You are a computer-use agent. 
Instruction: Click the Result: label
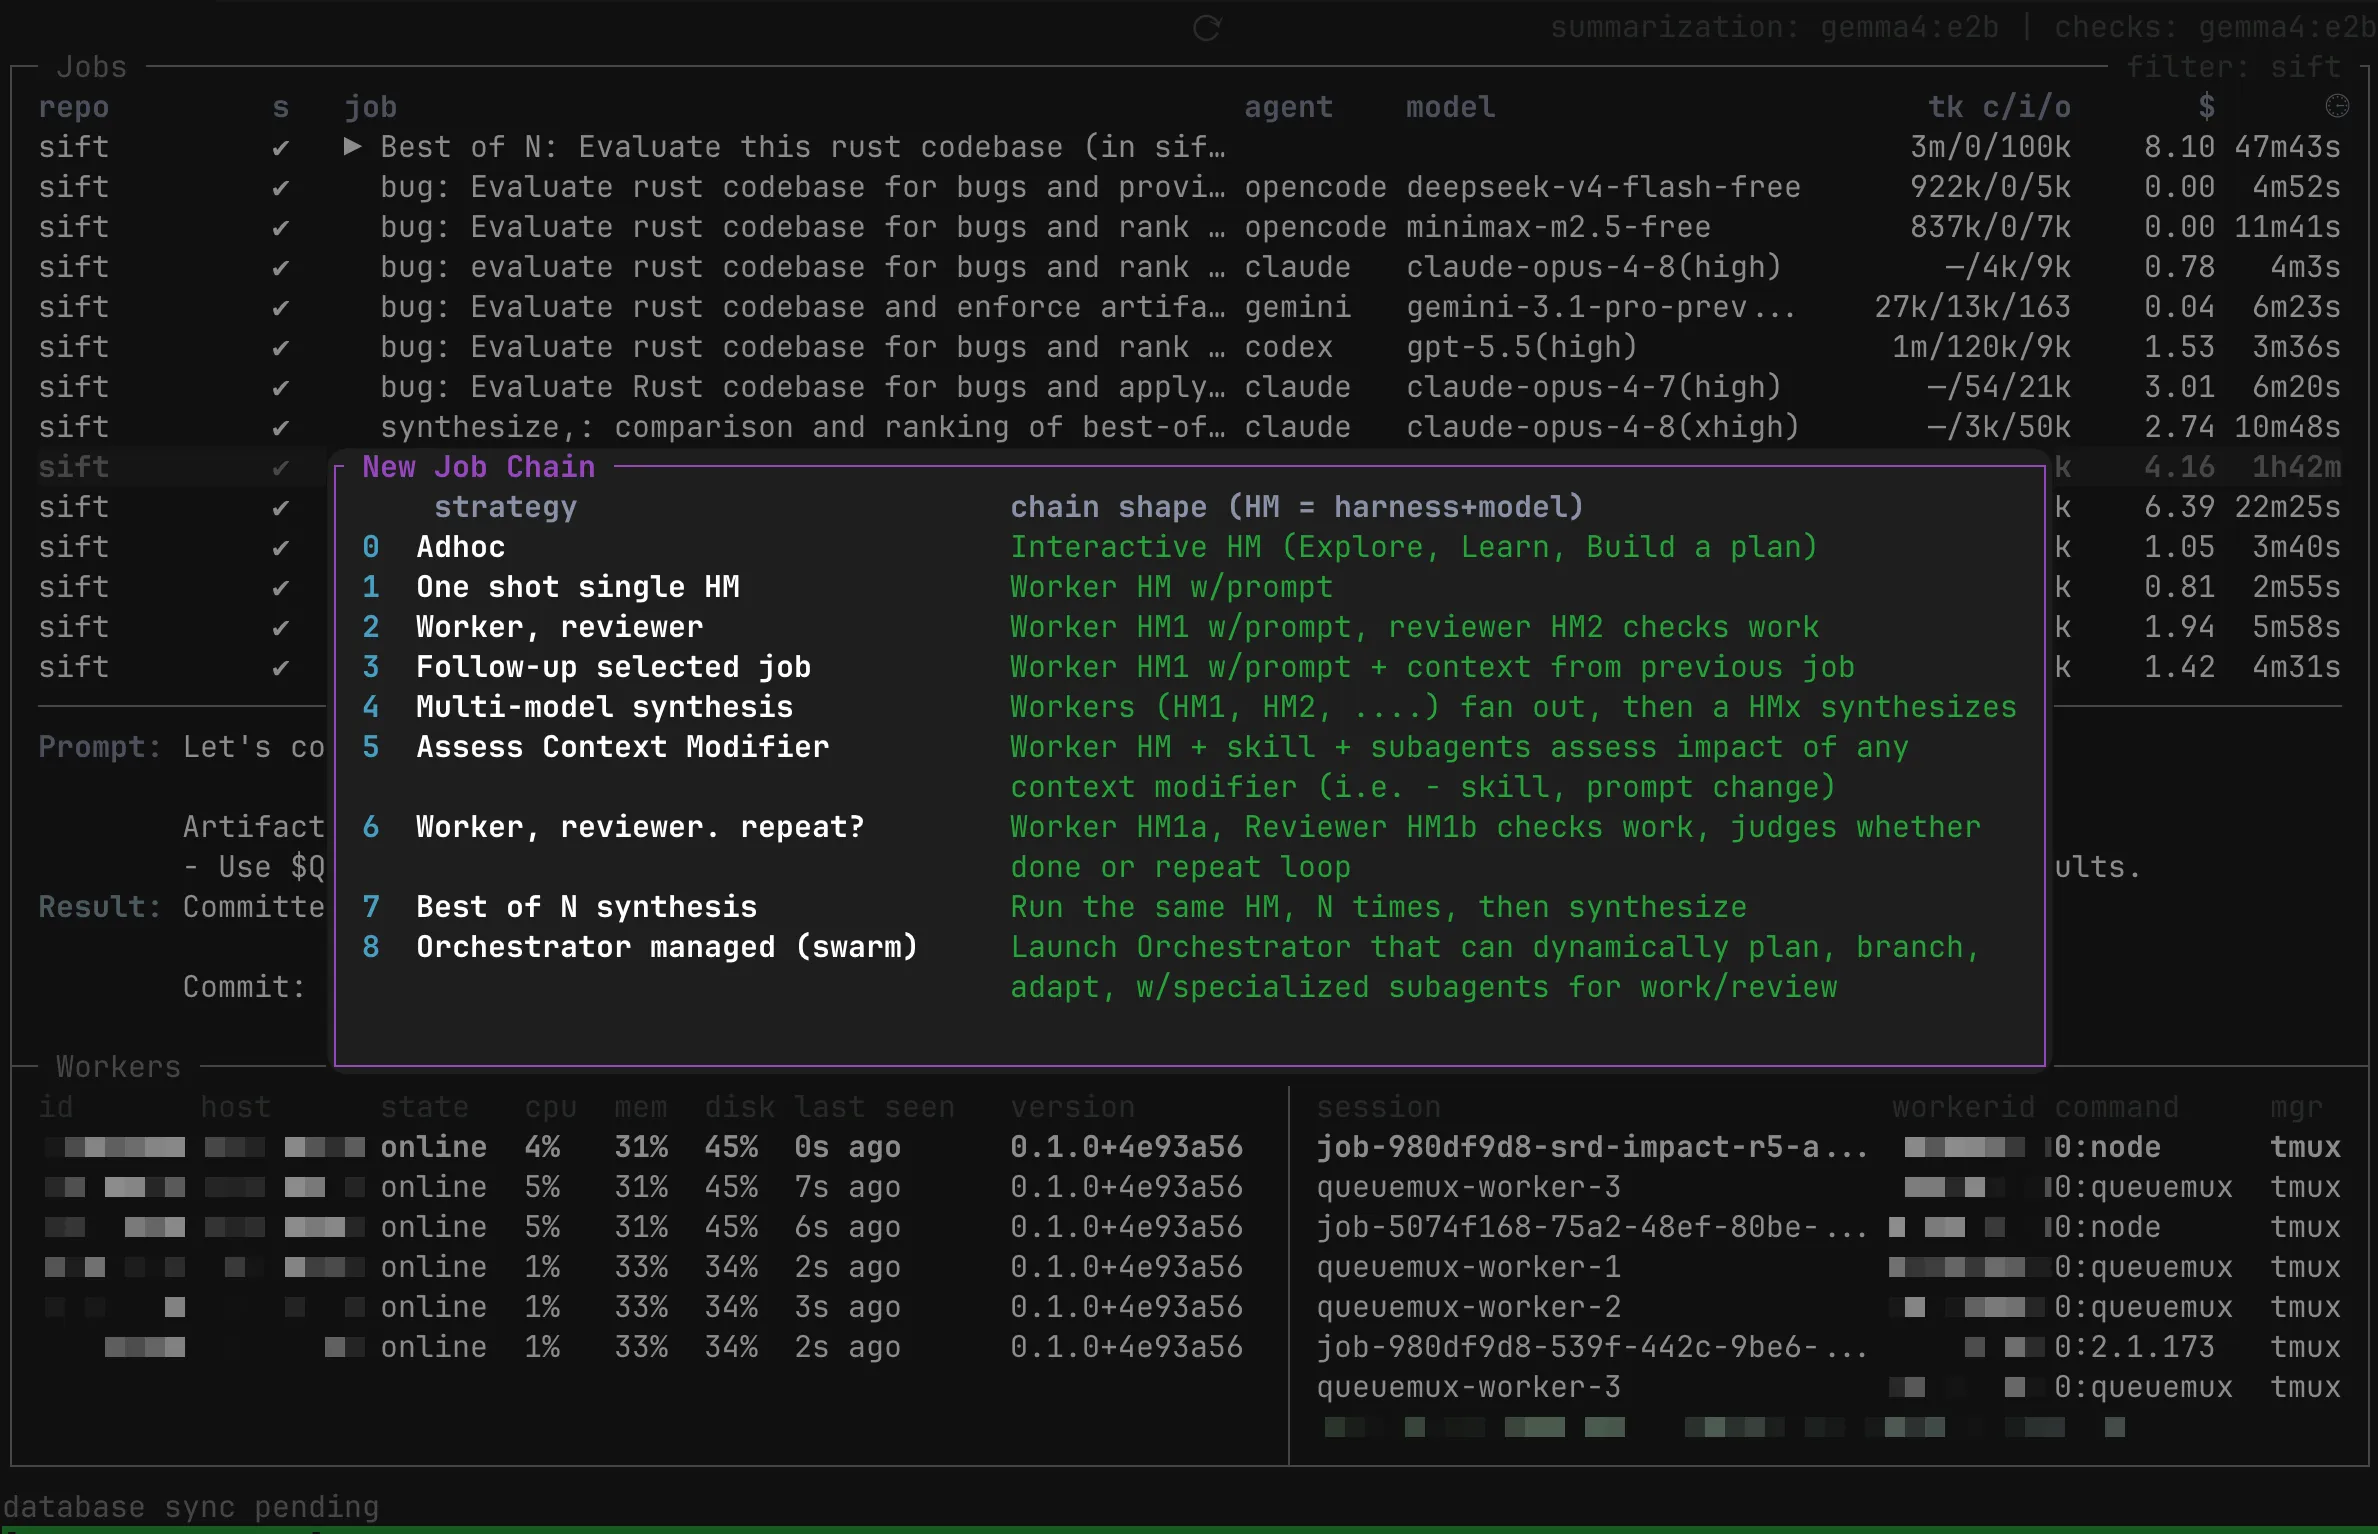(x=100, y=907)
